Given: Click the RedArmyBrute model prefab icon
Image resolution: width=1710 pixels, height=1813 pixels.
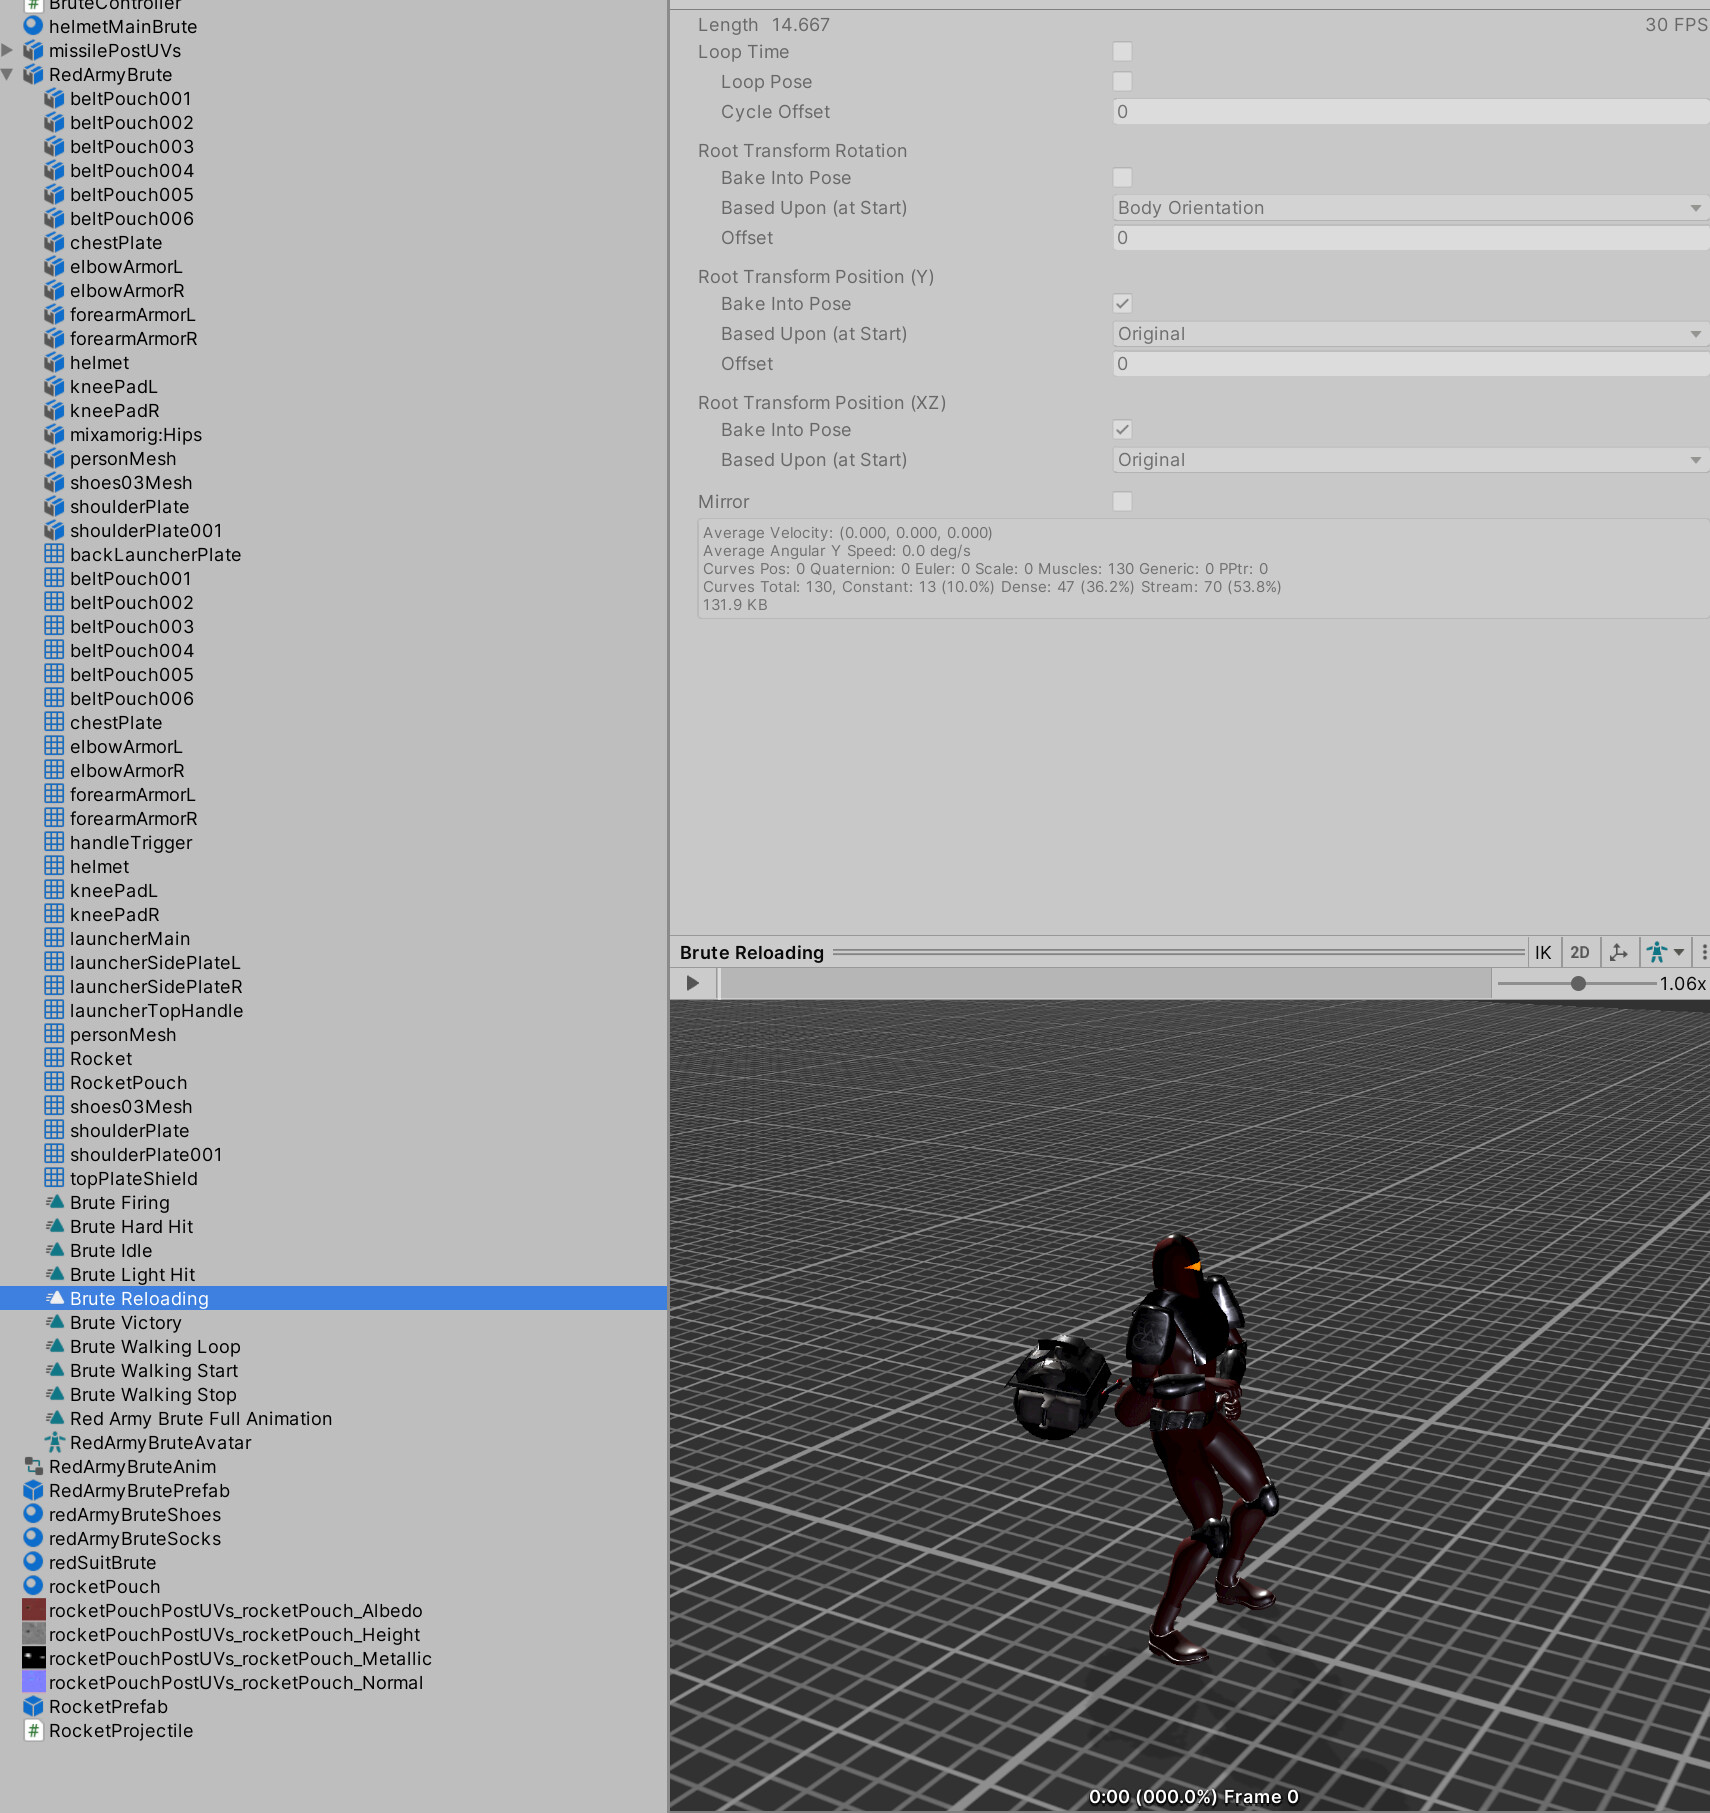Looking at the screenshot, I should (x=33, y=74).
